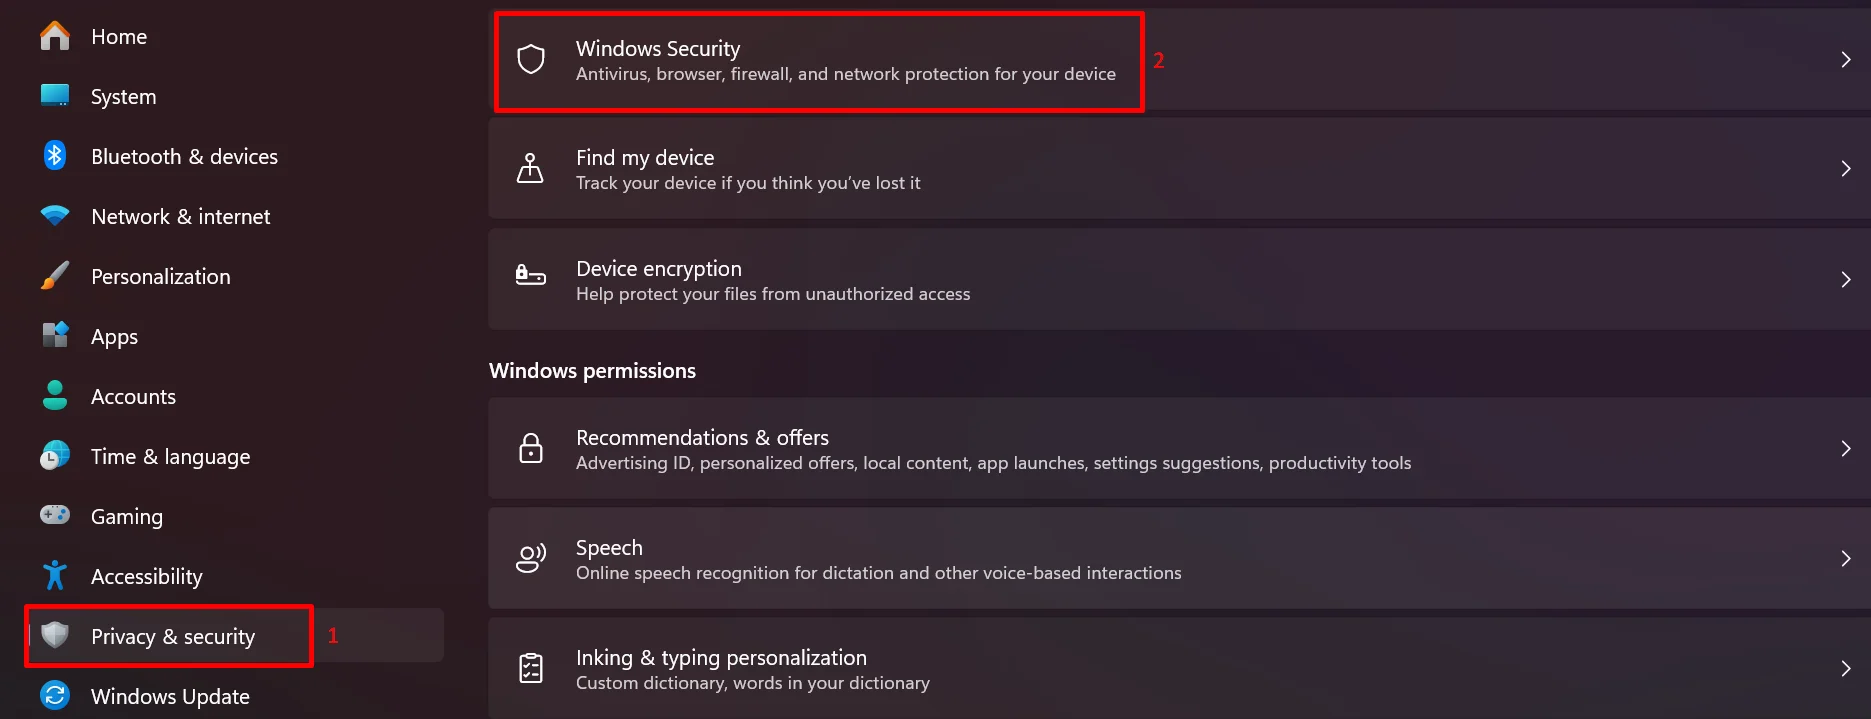Viewport: 1871px width, 719px height.
Task: Open Windows Update via its circular arrows icon
Action: (54, 696)
